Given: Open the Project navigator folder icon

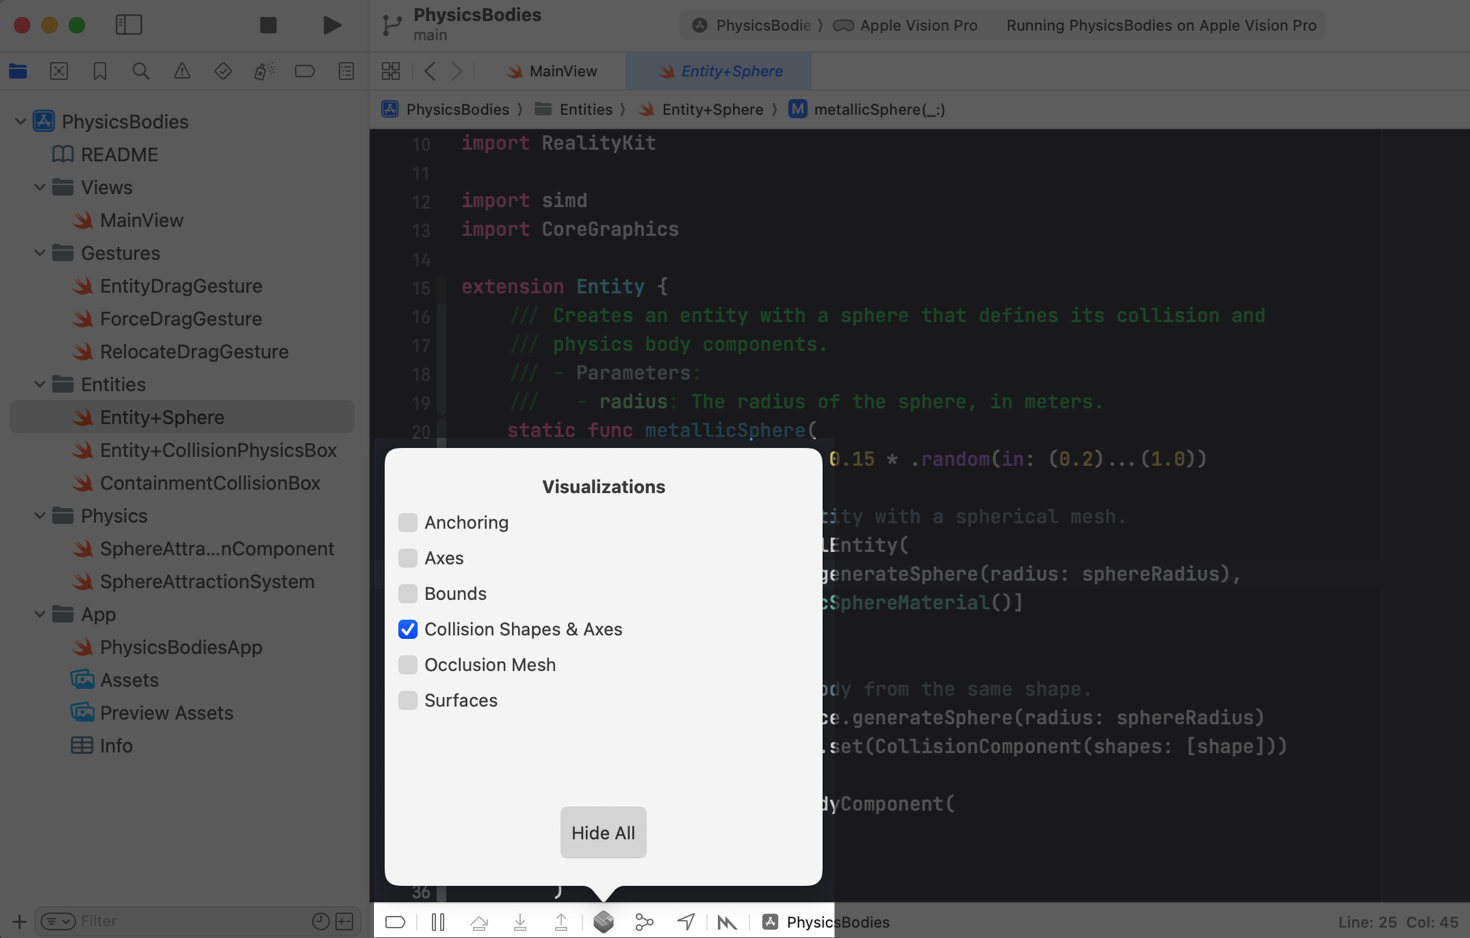Looking at the screenshot, I should pyautogui.click(x=18, y=71).
